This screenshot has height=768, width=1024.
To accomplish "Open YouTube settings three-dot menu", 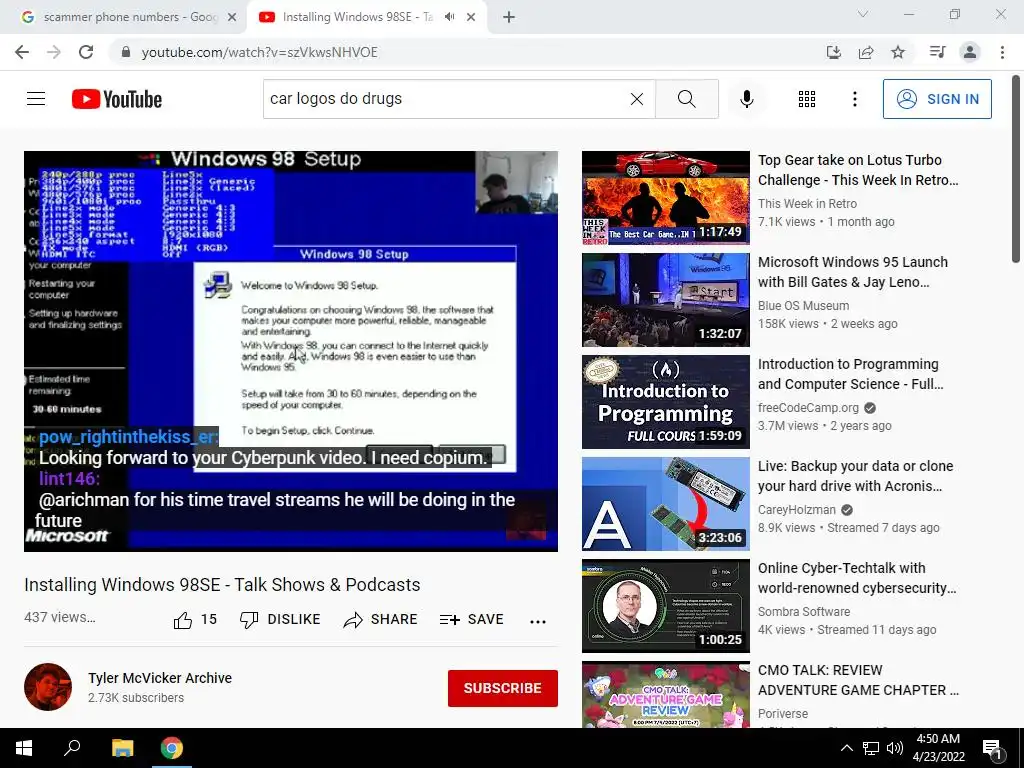I will [854, 99].
